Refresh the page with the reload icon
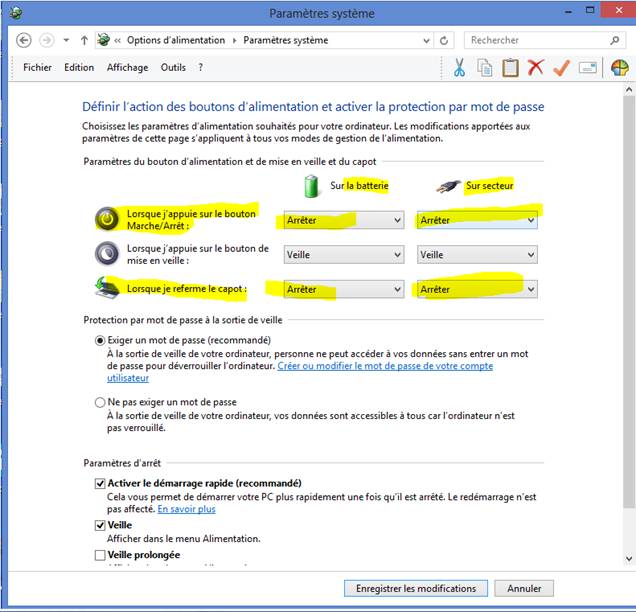 click(x=444, y=41)
